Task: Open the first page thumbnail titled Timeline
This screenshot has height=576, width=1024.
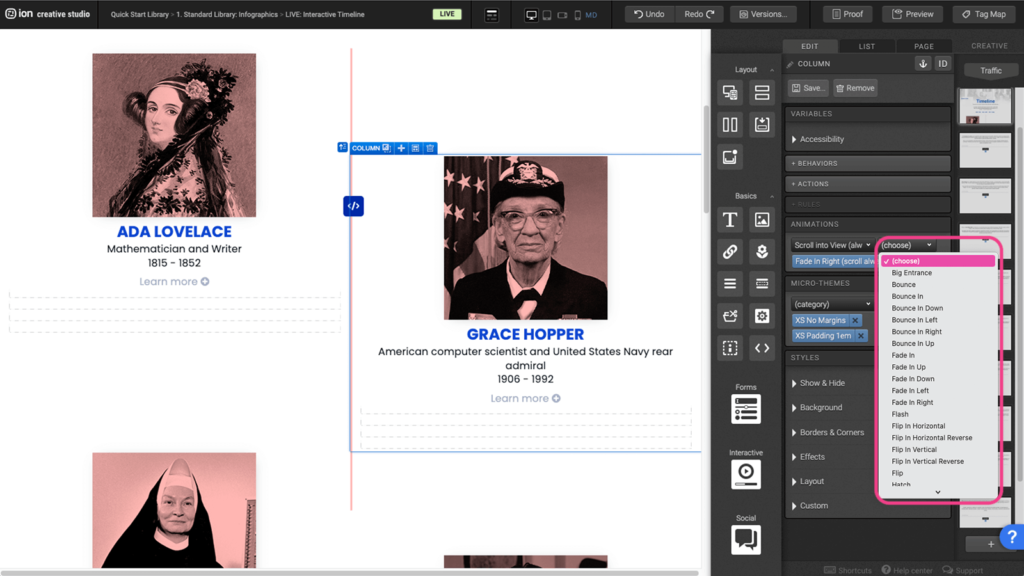Action: (x=985, y=106)
